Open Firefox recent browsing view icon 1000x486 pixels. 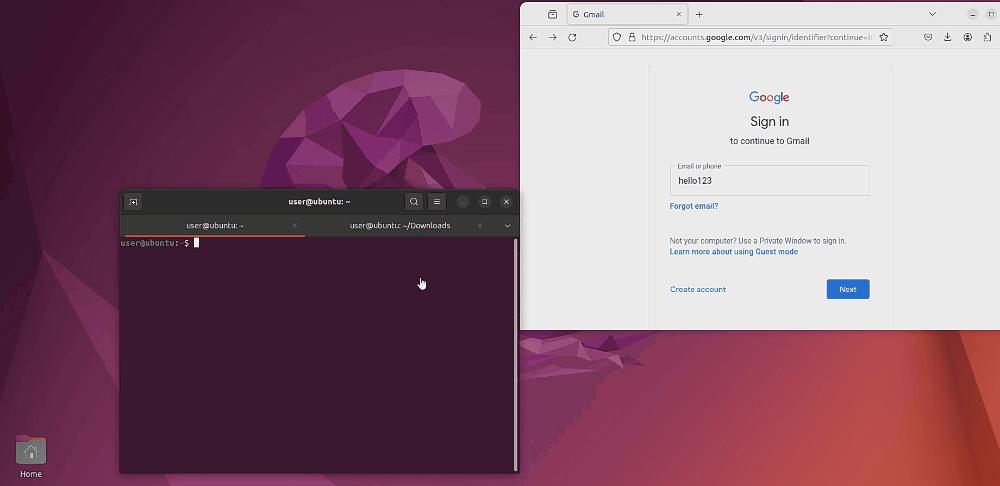tap(552, 14)
